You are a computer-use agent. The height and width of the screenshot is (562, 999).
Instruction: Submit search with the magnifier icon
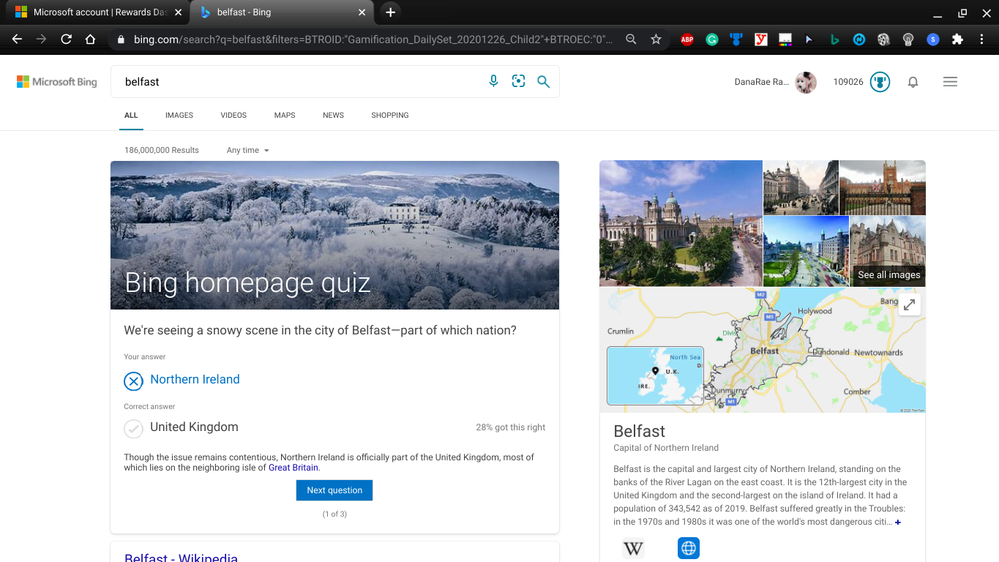pos(543,82)
